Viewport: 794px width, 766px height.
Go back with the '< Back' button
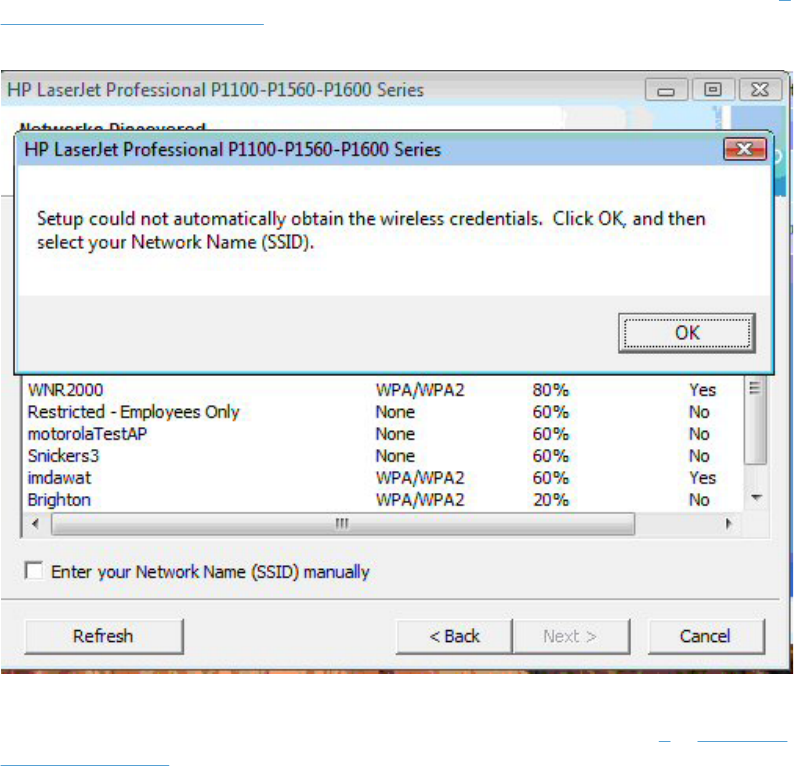coord(454,636)
